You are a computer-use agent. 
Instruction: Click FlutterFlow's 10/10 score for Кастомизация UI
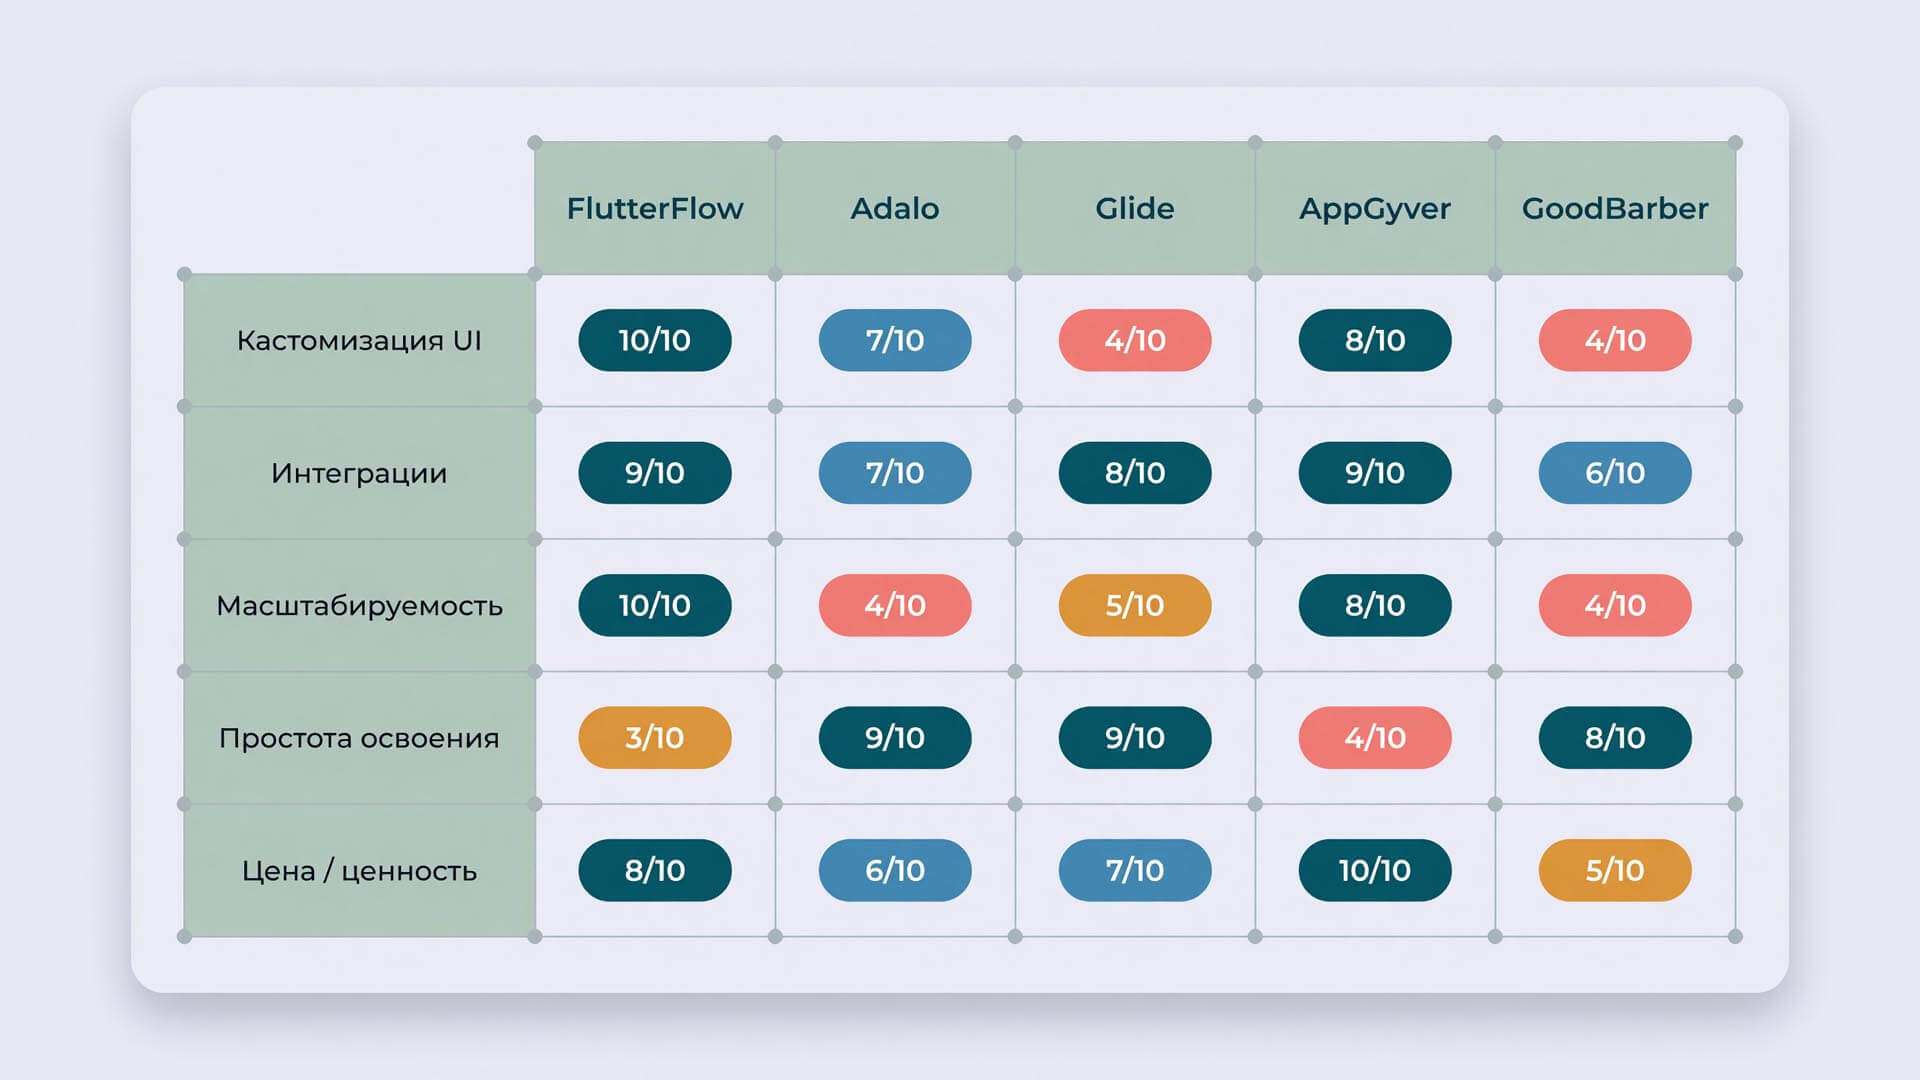pos(655,340)
